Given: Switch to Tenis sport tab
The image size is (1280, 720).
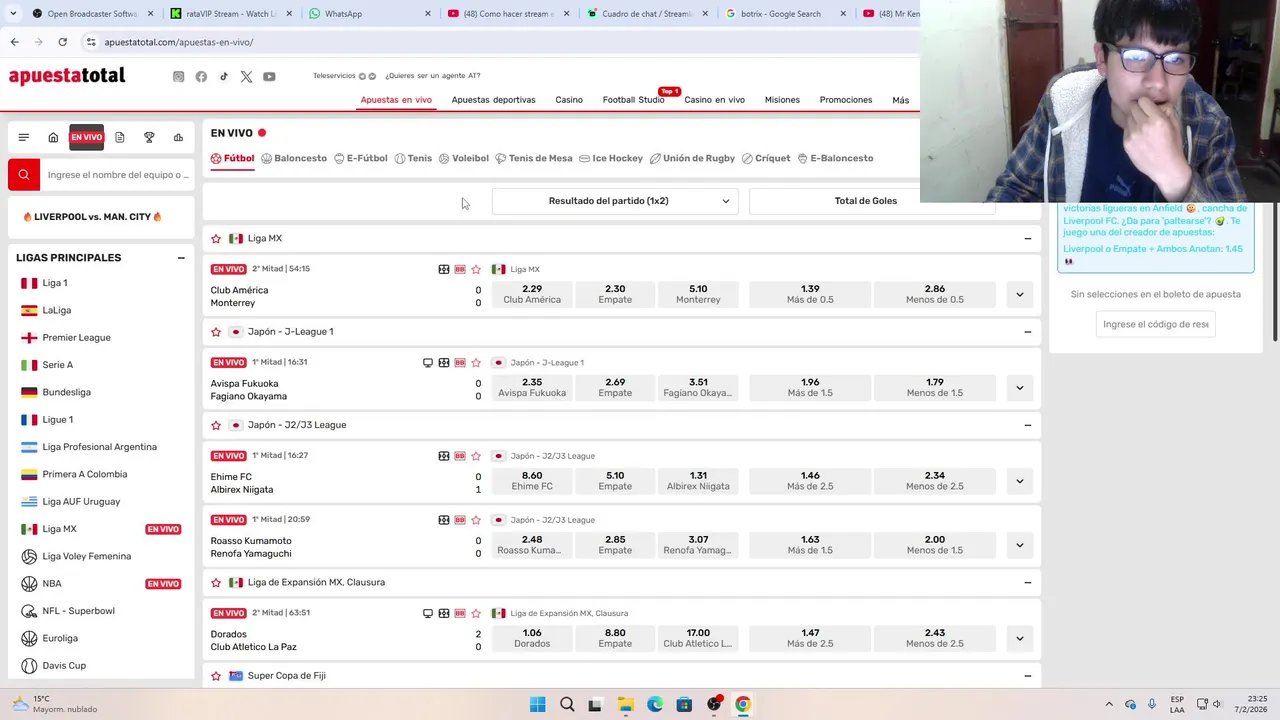Looking at the screenshot, I should pyautogui.click(x=413, y=158).
